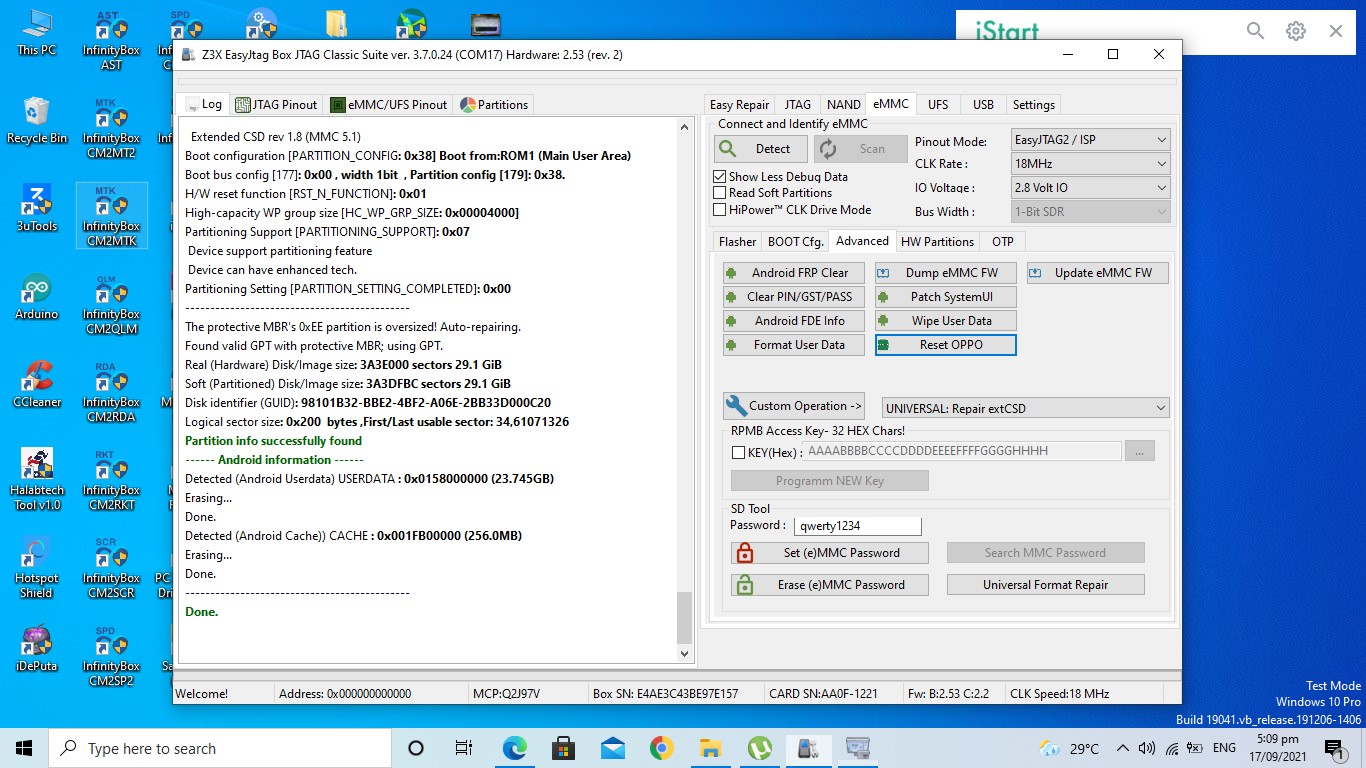This screenshot has height=768, width=1366.
Task: Switch to Easy Repair tab
Action: tap(739, 105)
